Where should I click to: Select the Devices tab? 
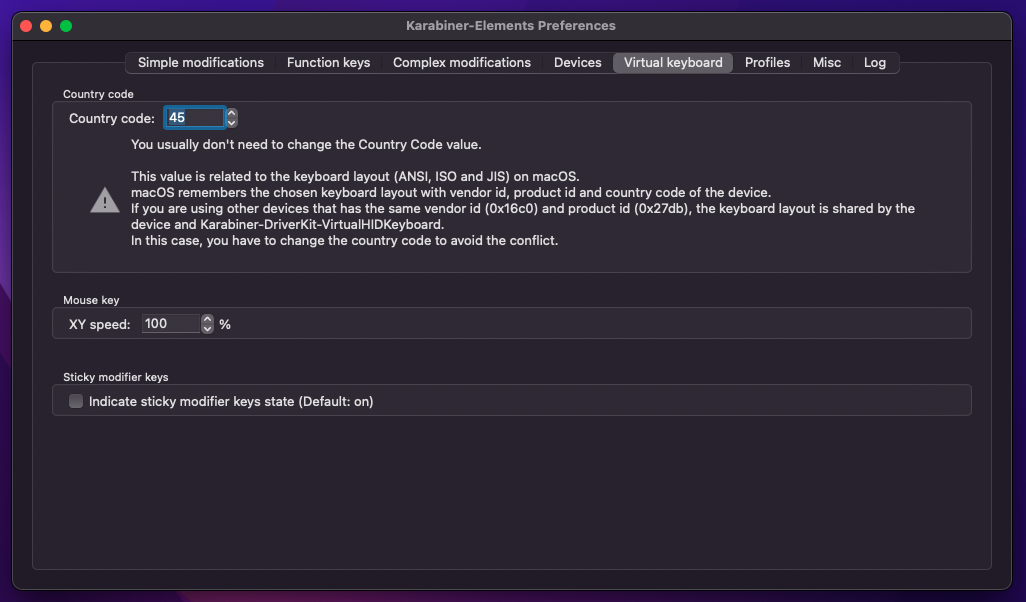click(578, 63)
